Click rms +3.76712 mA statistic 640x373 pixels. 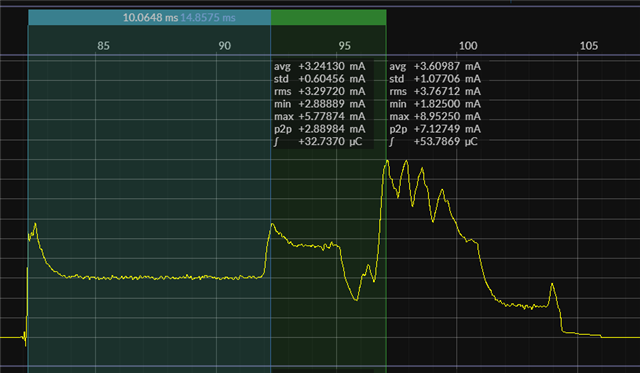pos(435,91)
